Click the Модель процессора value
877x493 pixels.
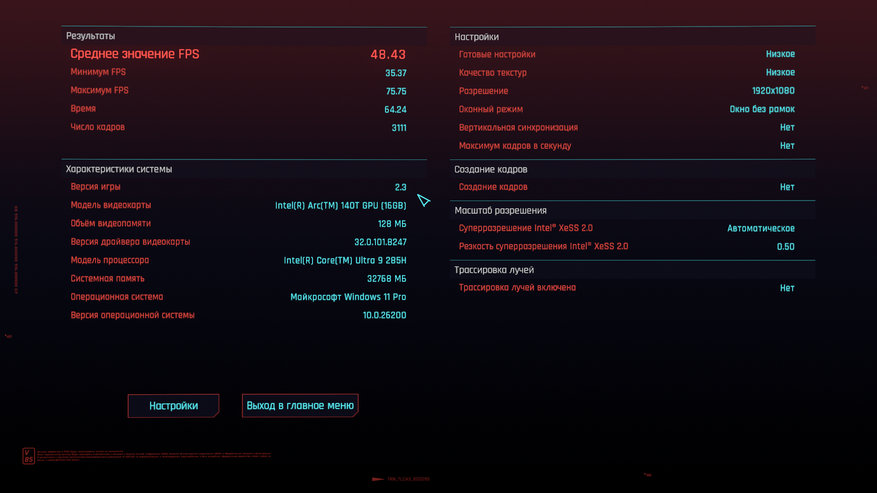click(345, 260)
